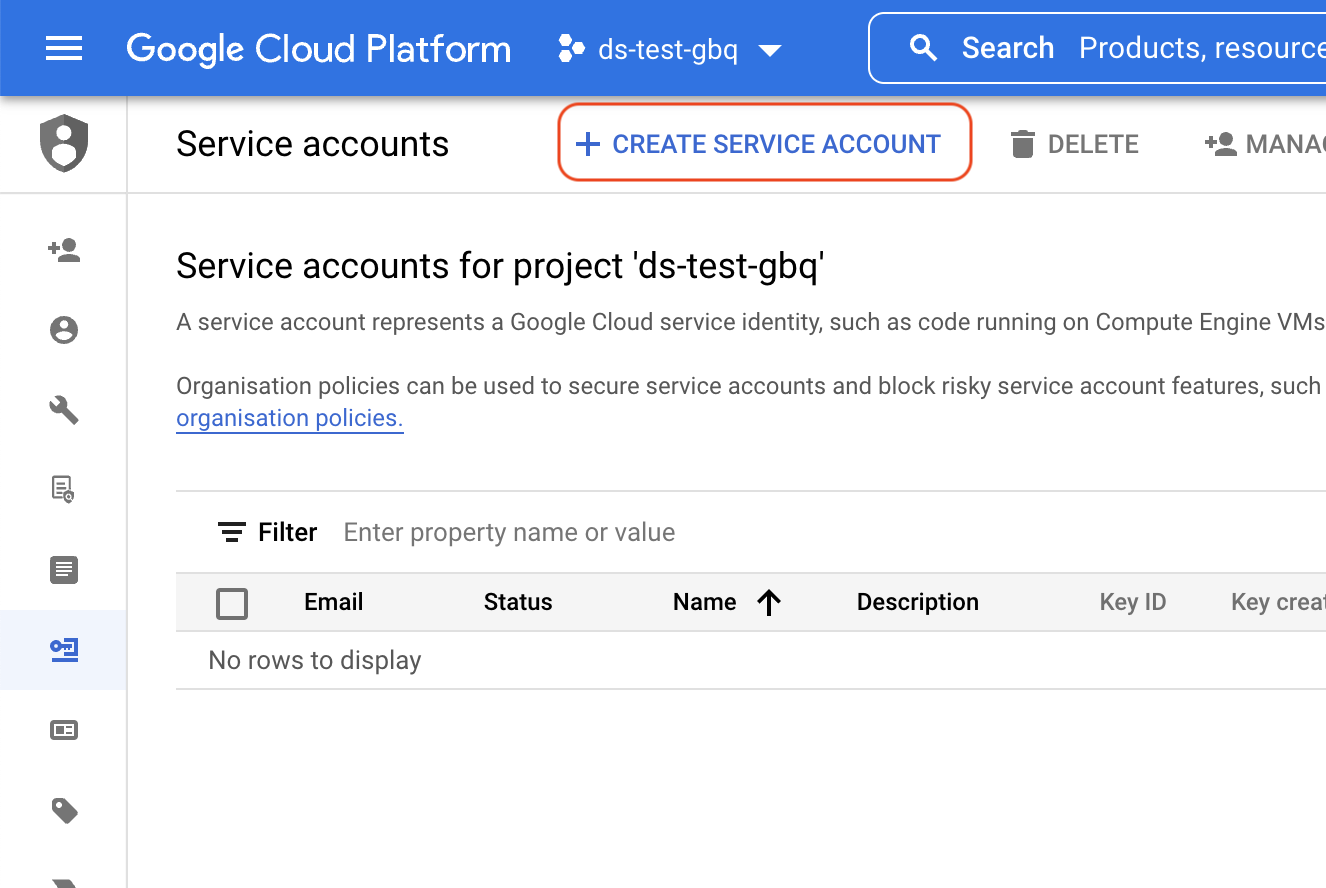Click the Name column header label

coord(705,602)
